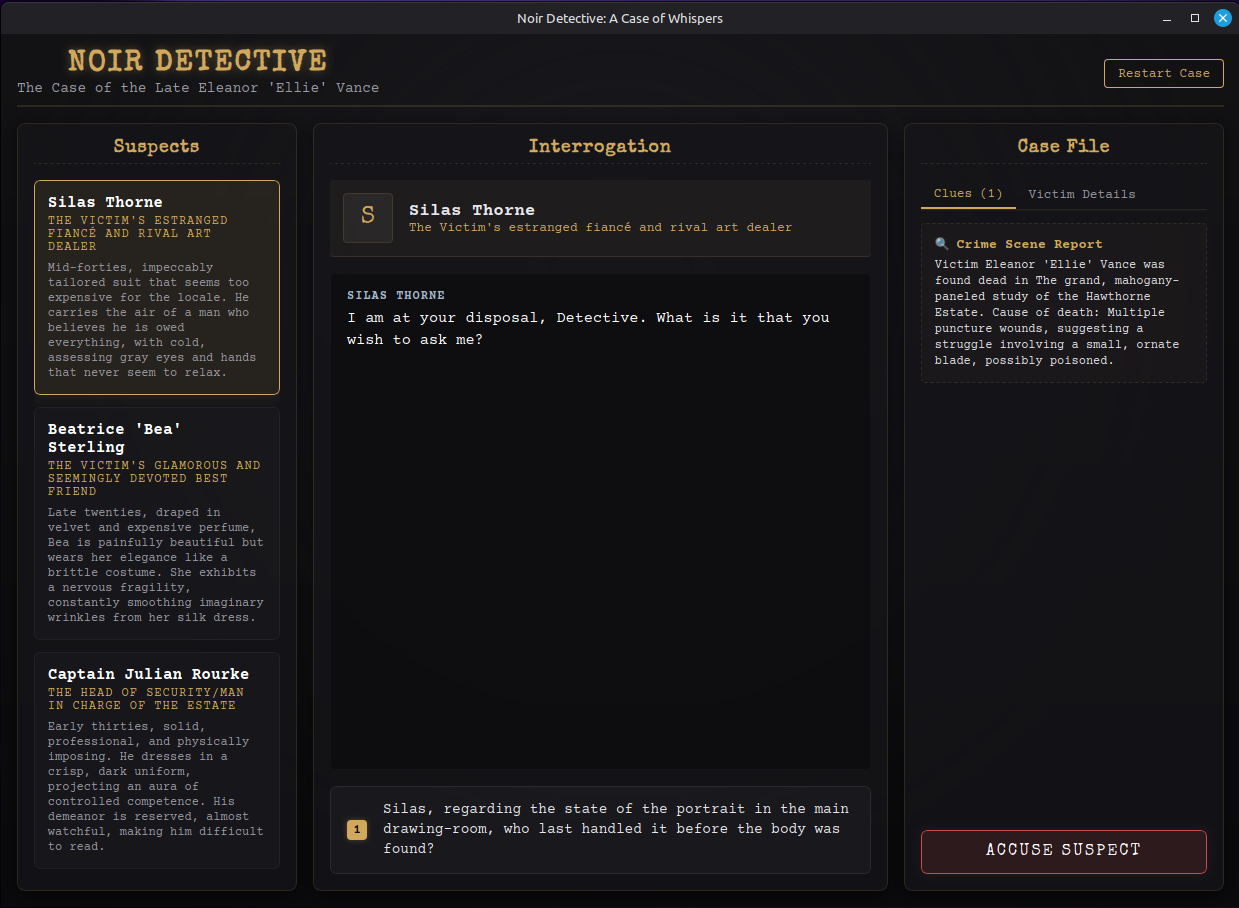Click the Crime Scene Report title

click(x=1029, y=244)
